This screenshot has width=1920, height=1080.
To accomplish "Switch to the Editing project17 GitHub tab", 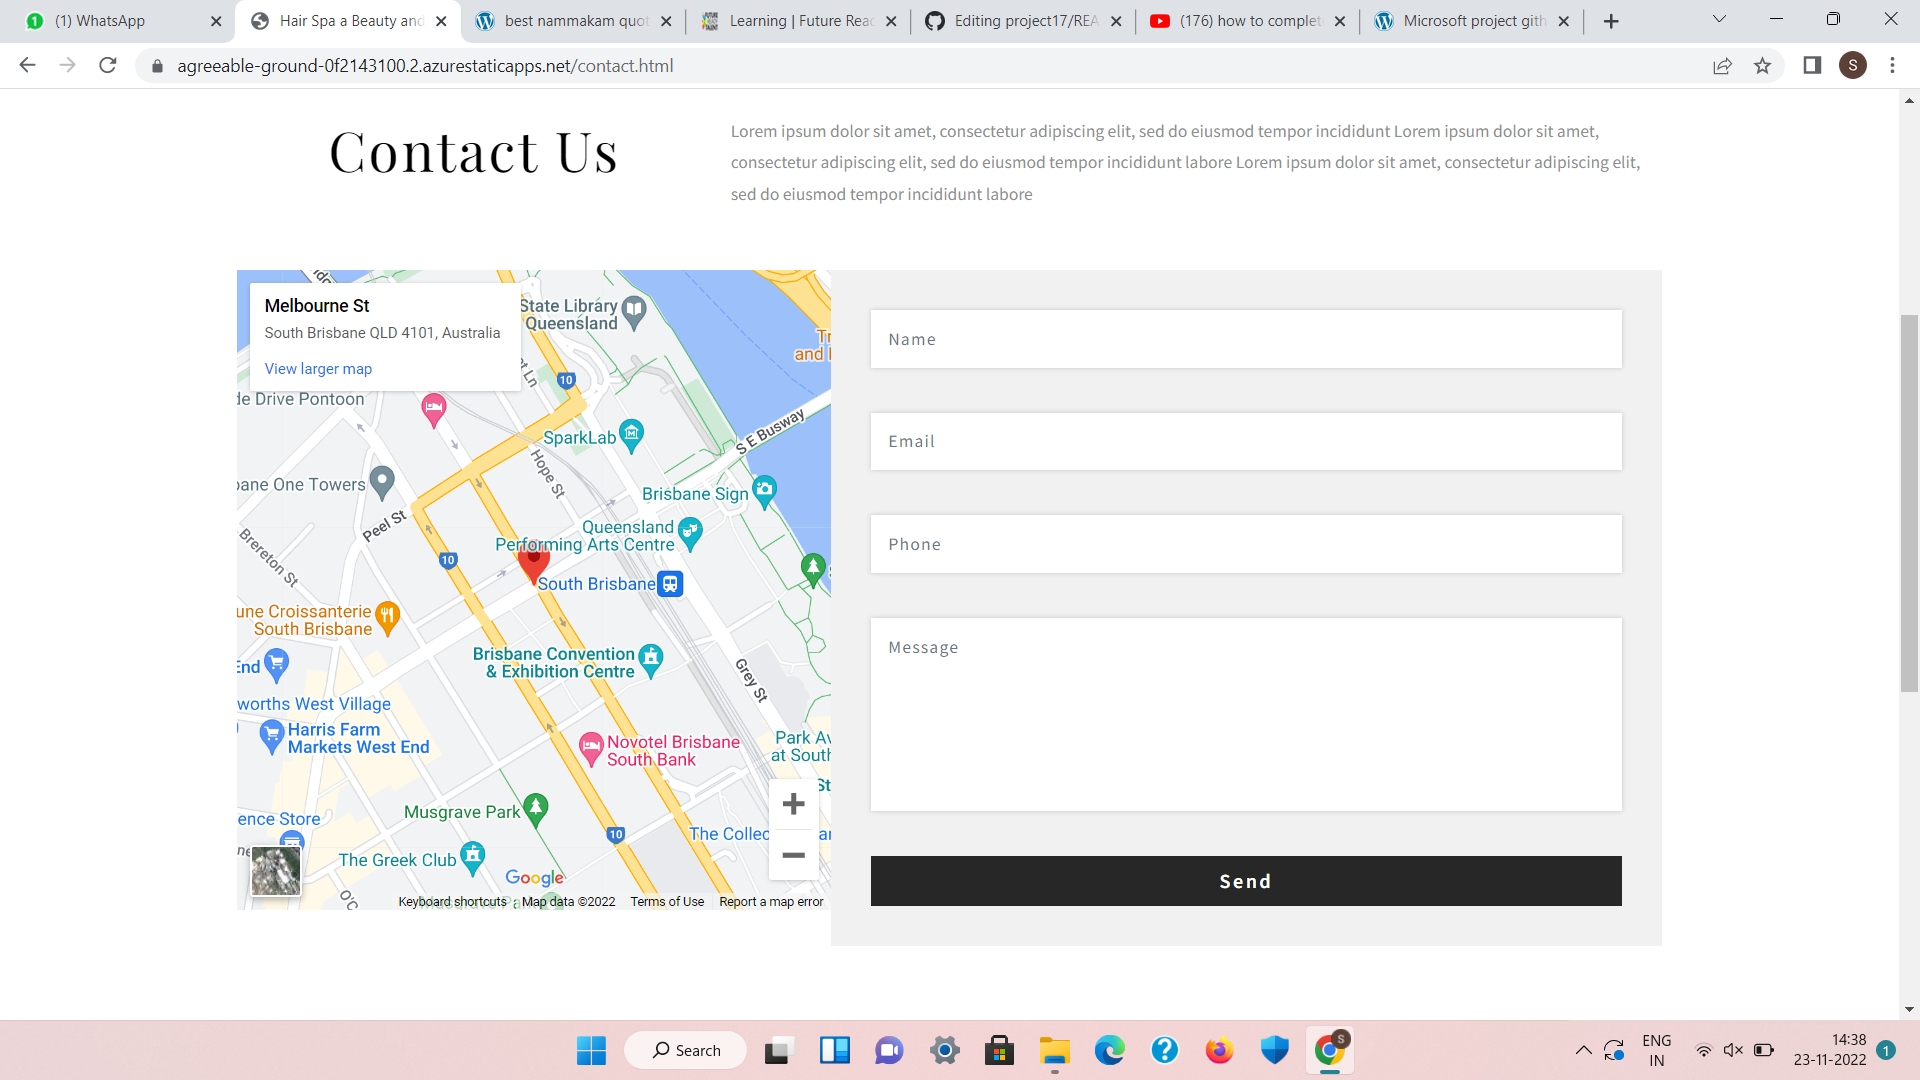I will [x=1020, y=20].
